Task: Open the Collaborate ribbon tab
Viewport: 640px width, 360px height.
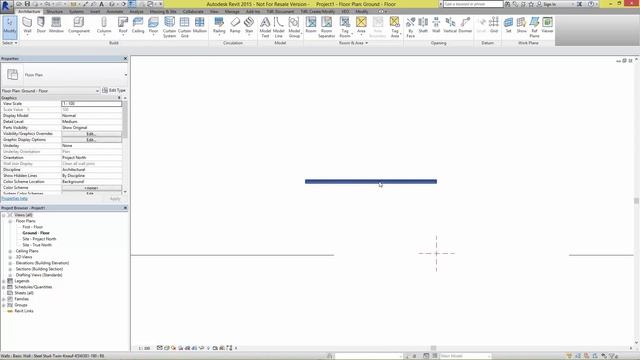Action: point(193,11)
